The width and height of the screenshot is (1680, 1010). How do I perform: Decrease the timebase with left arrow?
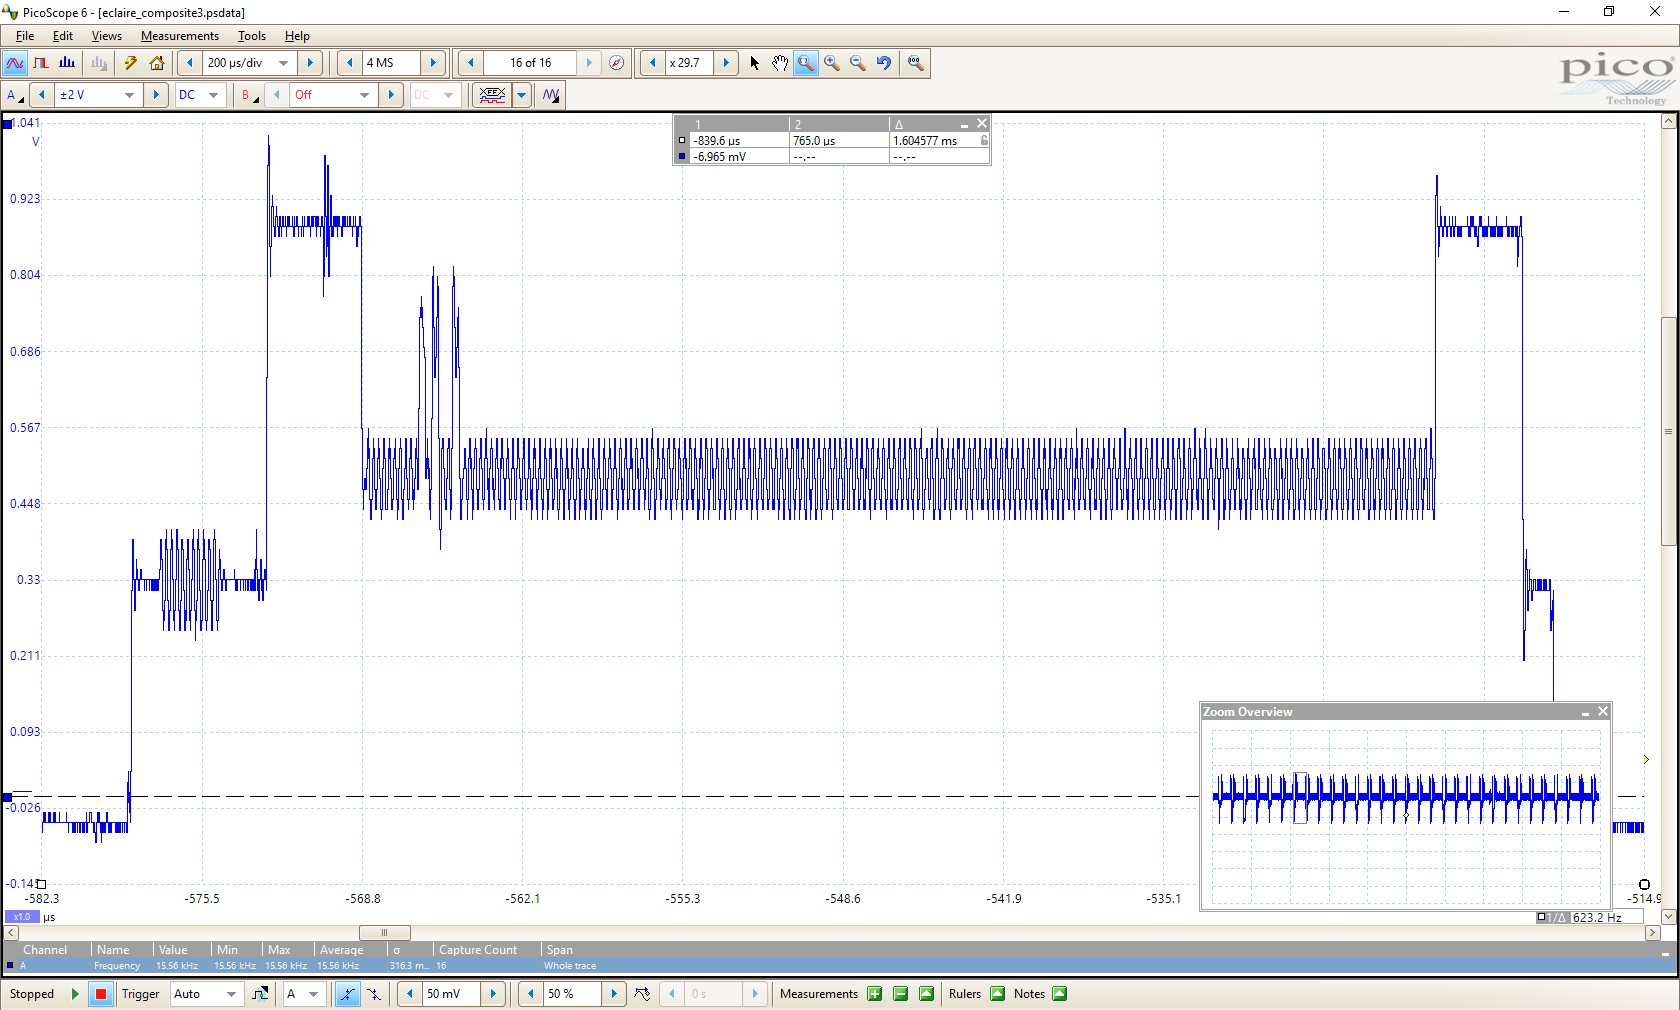click(x=189, y=63)
